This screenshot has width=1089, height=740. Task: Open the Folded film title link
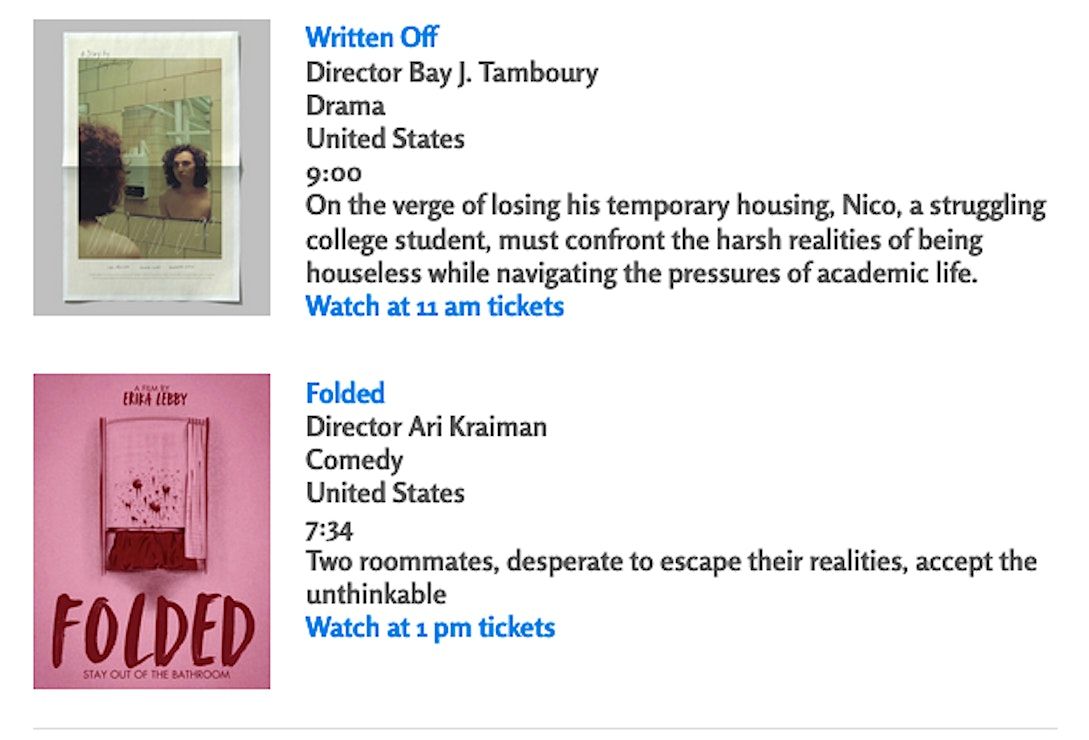pyautogui.click(x=345, y=393)
